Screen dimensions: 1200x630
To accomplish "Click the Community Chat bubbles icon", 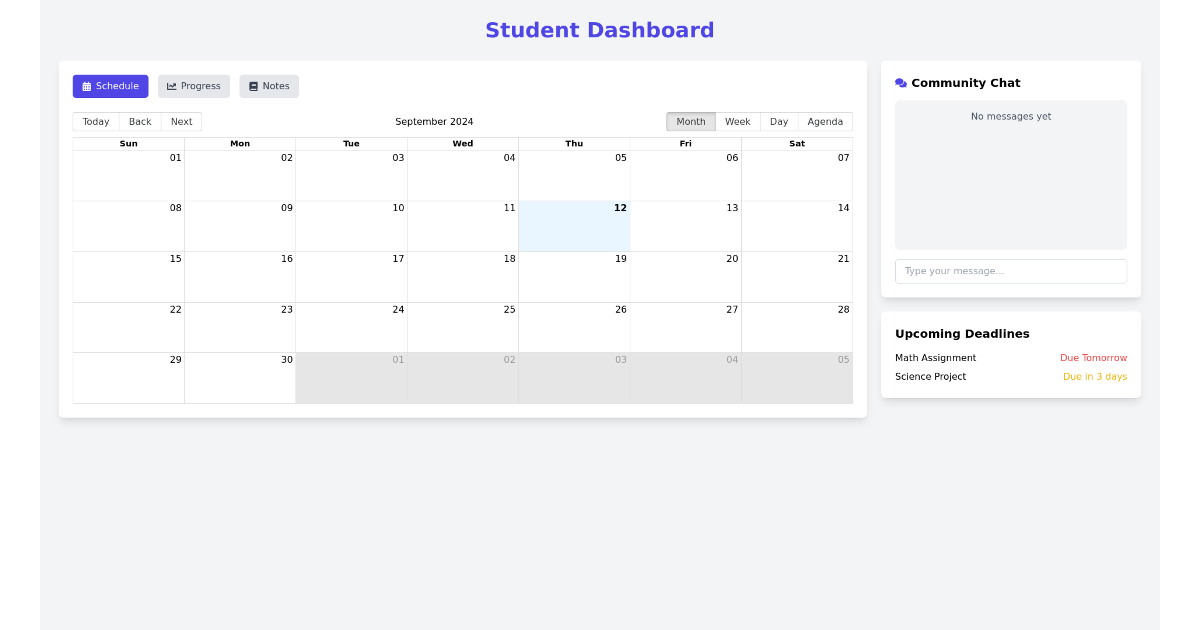I will pos(901,83).
